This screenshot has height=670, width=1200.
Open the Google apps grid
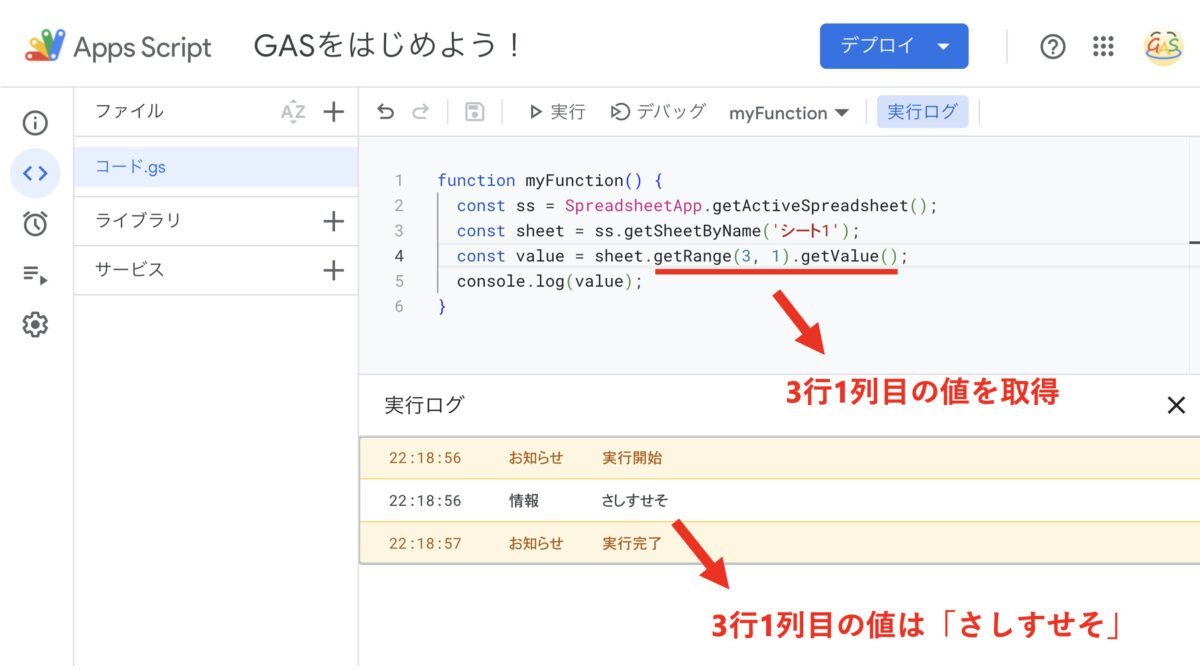(1102, 45)
